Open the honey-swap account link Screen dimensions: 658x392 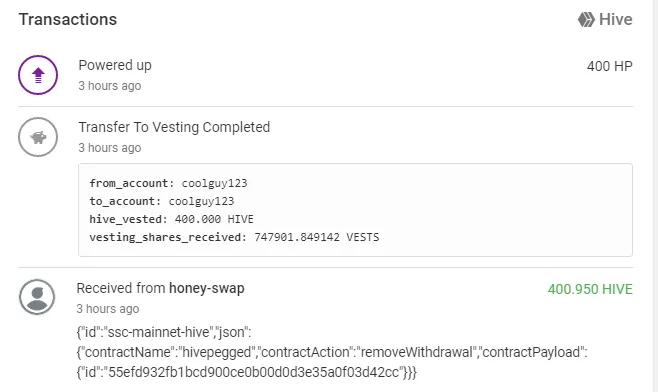[x=206, y=288]
